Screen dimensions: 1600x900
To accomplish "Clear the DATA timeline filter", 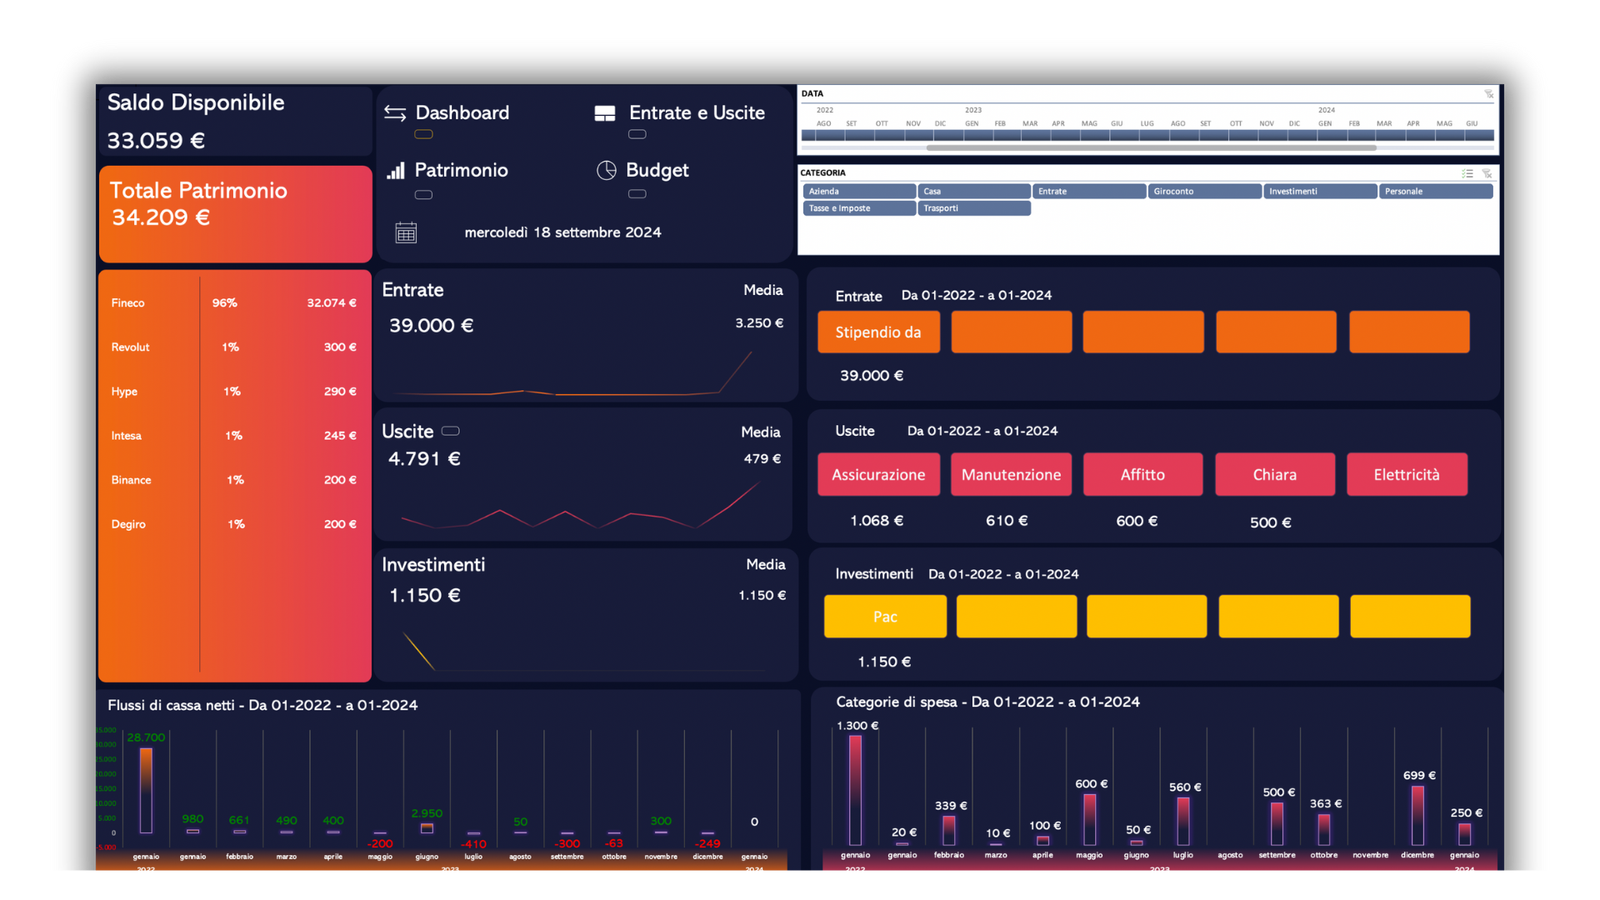I will [1488, 94].
